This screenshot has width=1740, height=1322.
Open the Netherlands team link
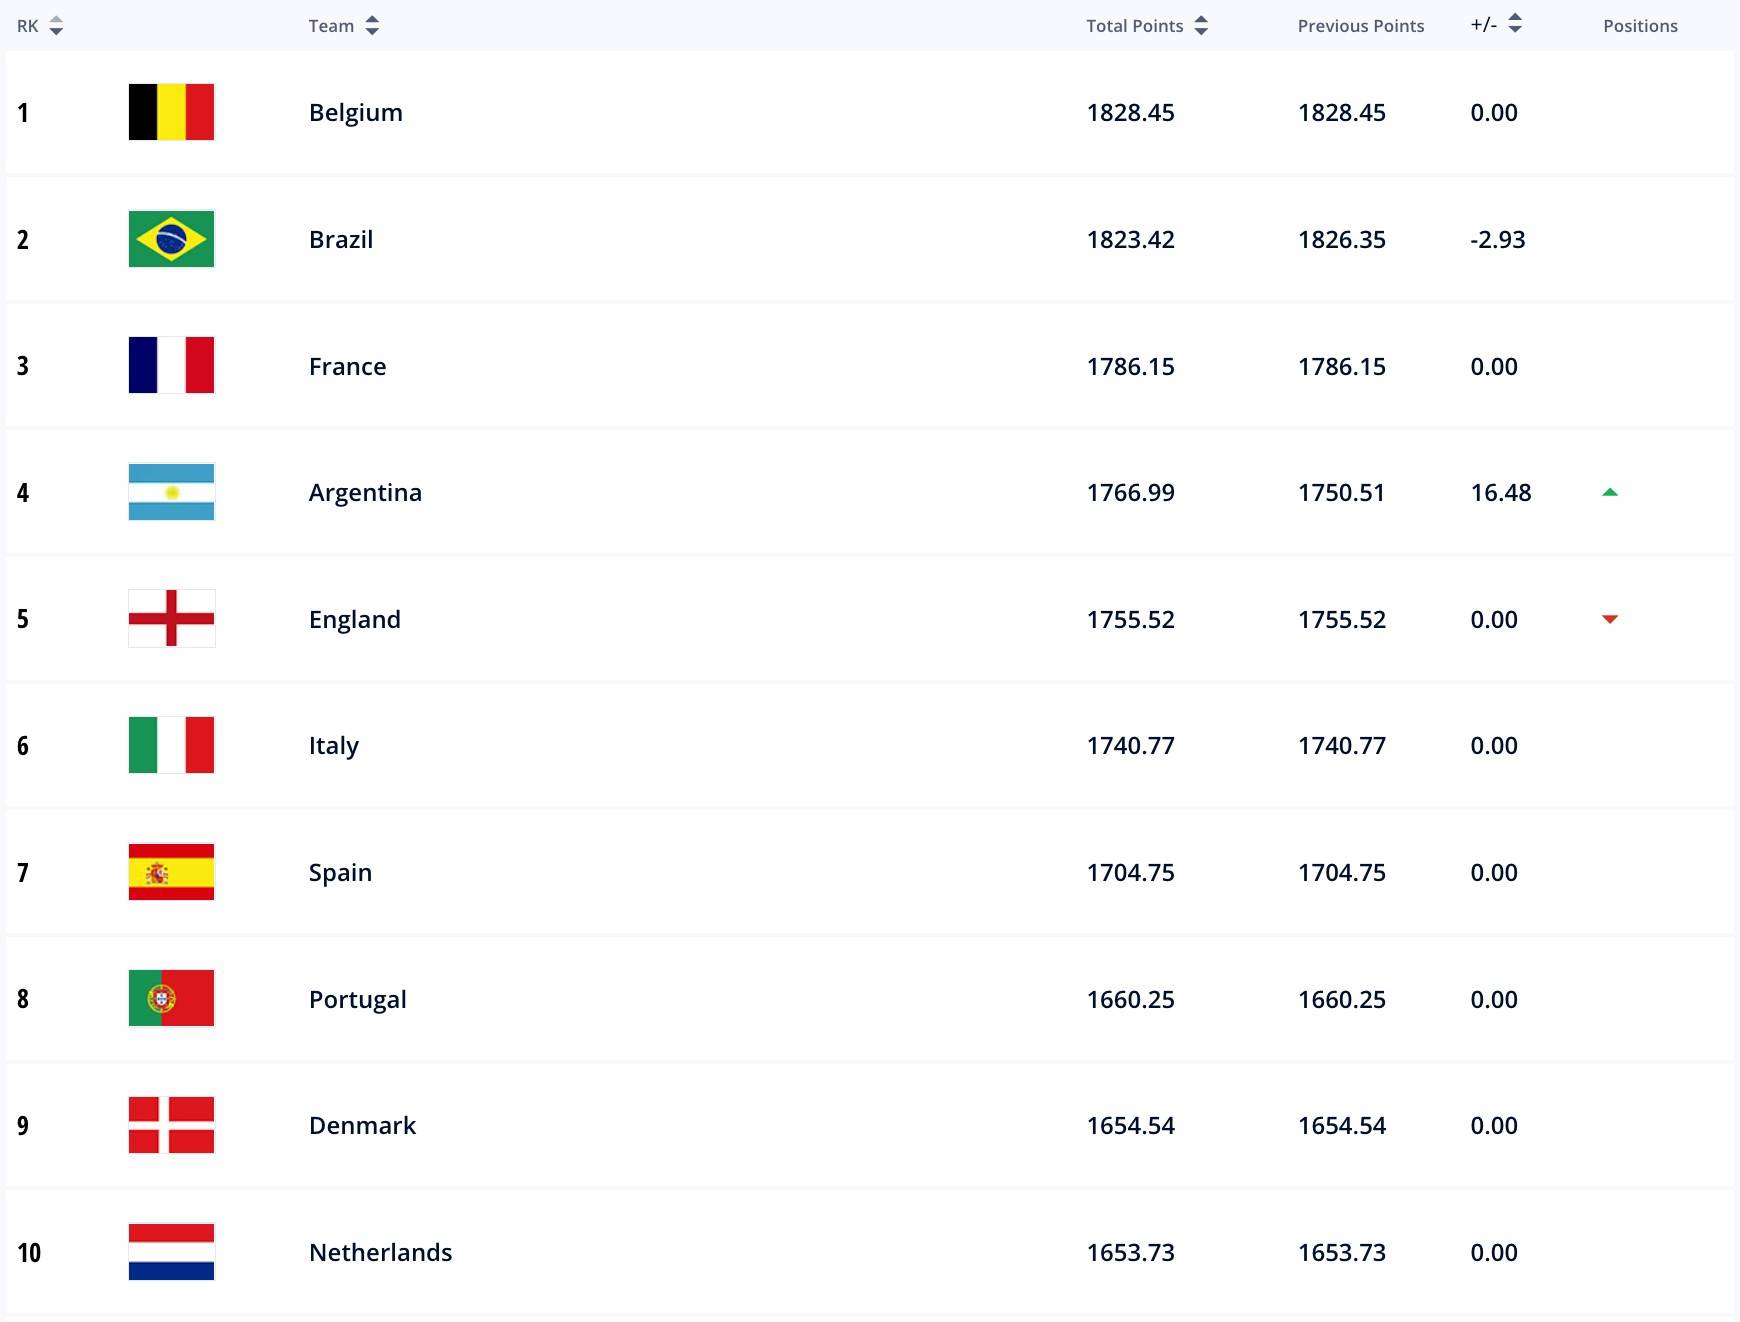380,1253
